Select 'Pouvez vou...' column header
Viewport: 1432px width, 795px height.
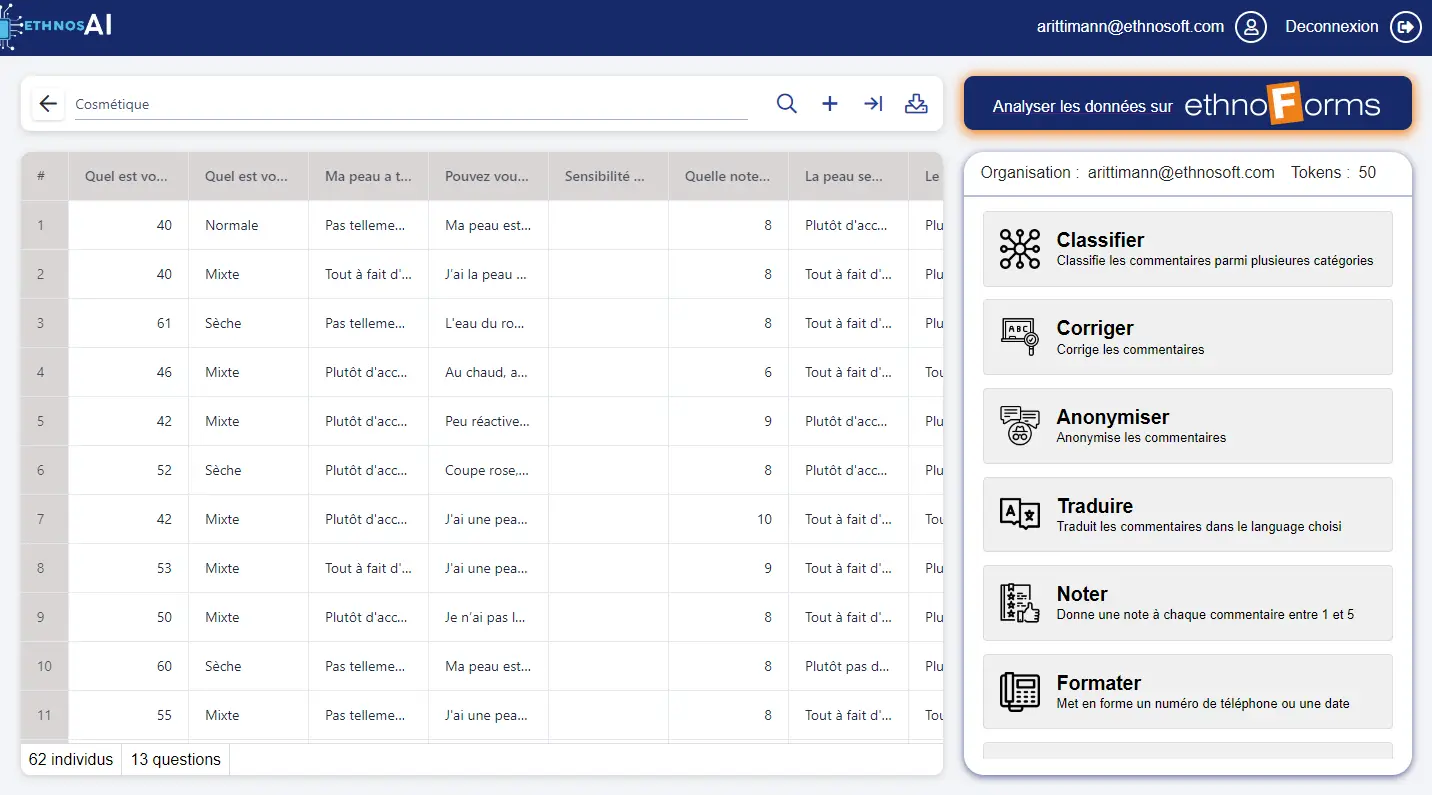click(x=488, y=176)
